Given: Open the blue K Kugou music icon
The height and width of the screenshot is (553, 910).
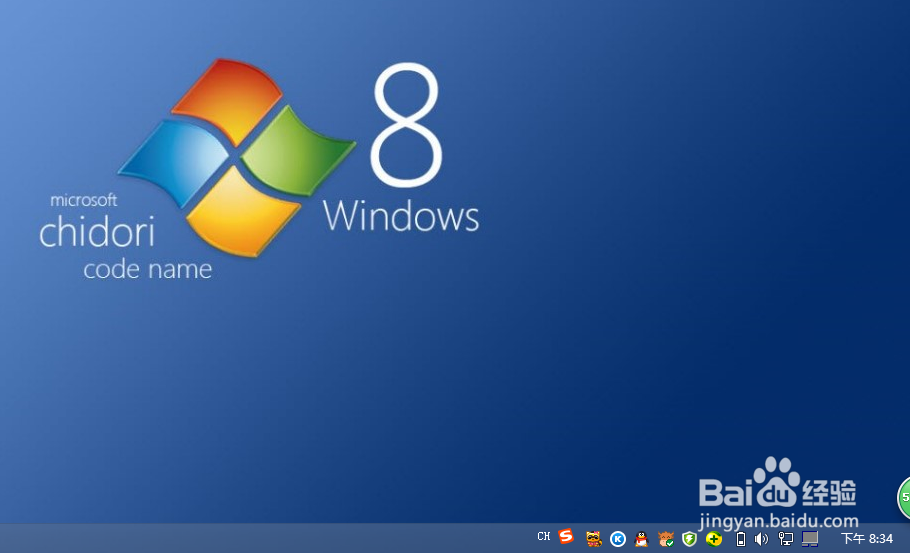Looking at the screenshot, I should pyautogui.click(x=618, y=540).
